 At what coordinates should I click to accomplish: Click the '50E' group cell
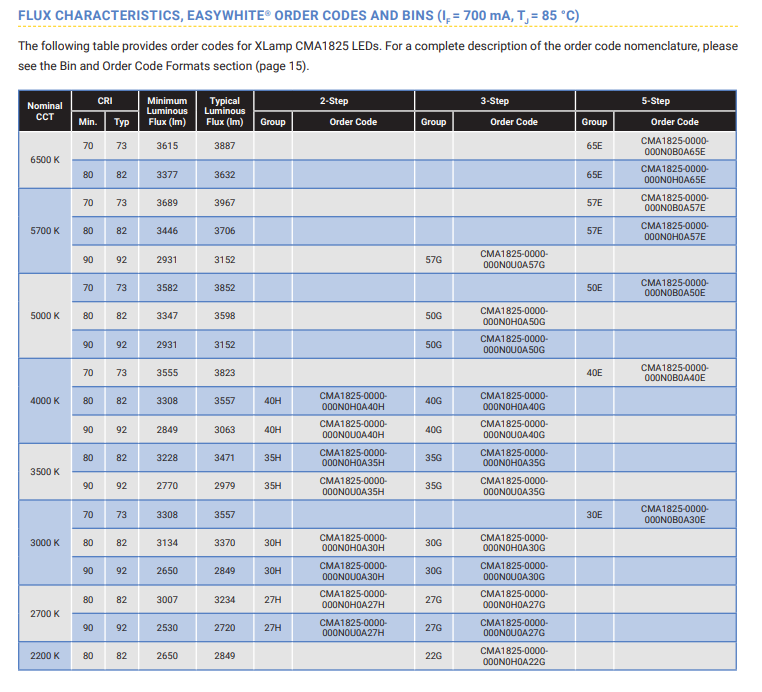tap(594, 288)
